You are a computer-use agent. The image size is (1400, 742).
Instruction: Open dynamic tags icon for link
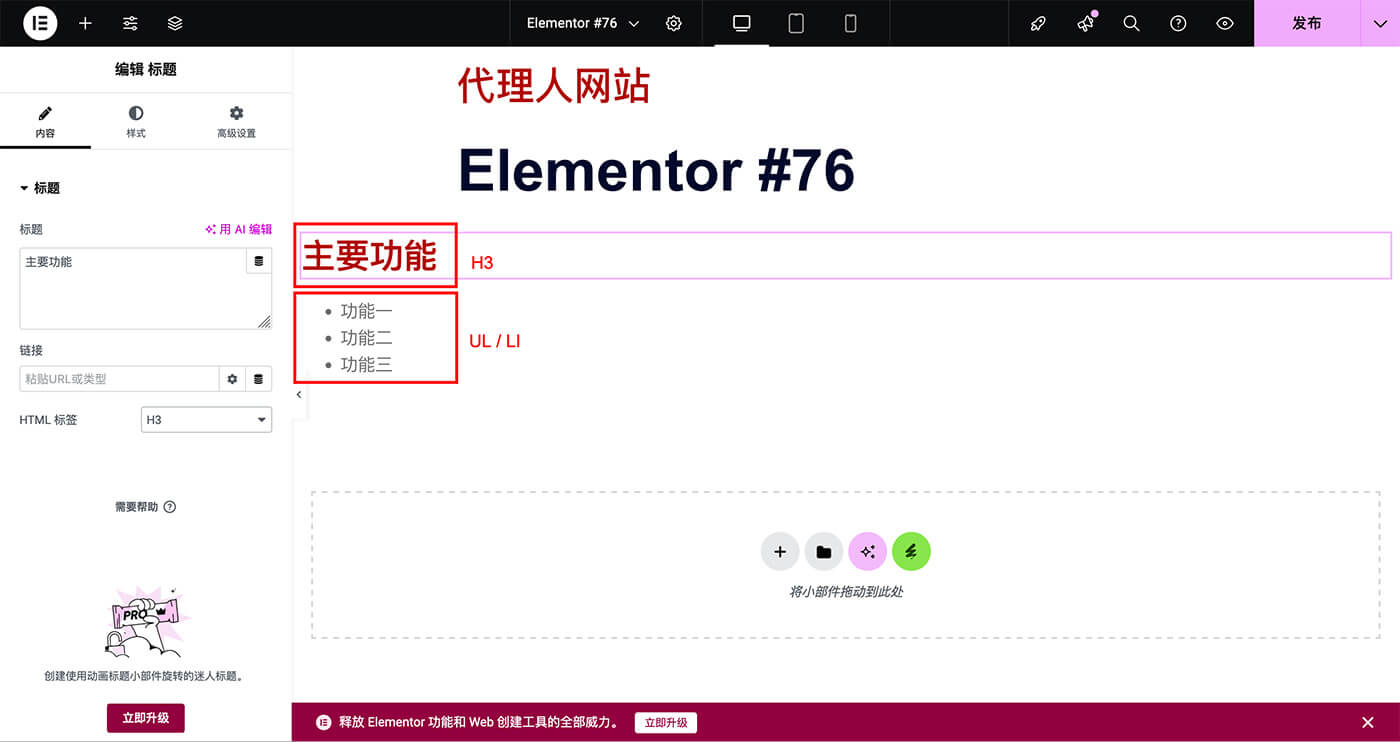(259, 379)
